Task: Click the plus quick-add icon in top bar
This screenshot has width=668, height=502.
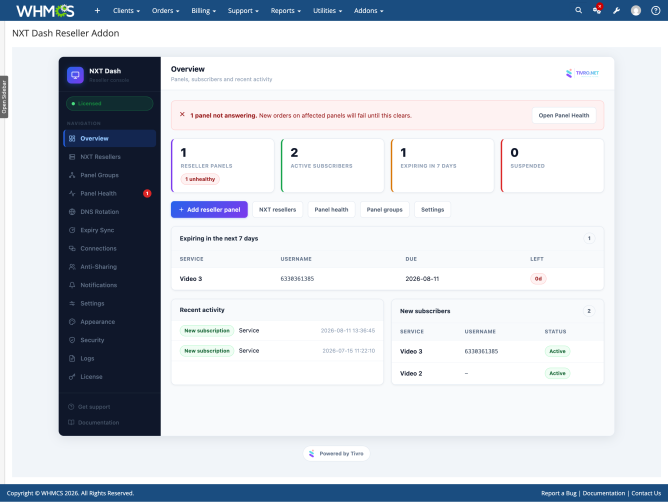Action: click(97, 11)
